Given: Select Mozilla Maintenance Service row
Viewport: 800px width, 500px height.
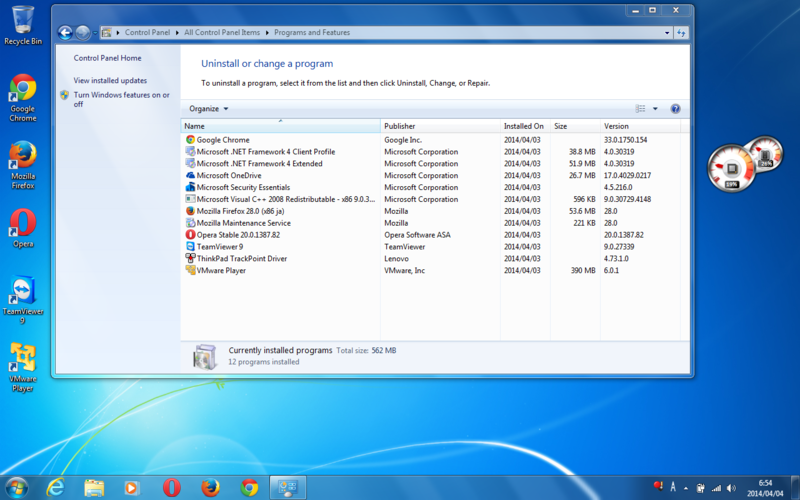Looking at the screenshot, I should pos(430,222).
